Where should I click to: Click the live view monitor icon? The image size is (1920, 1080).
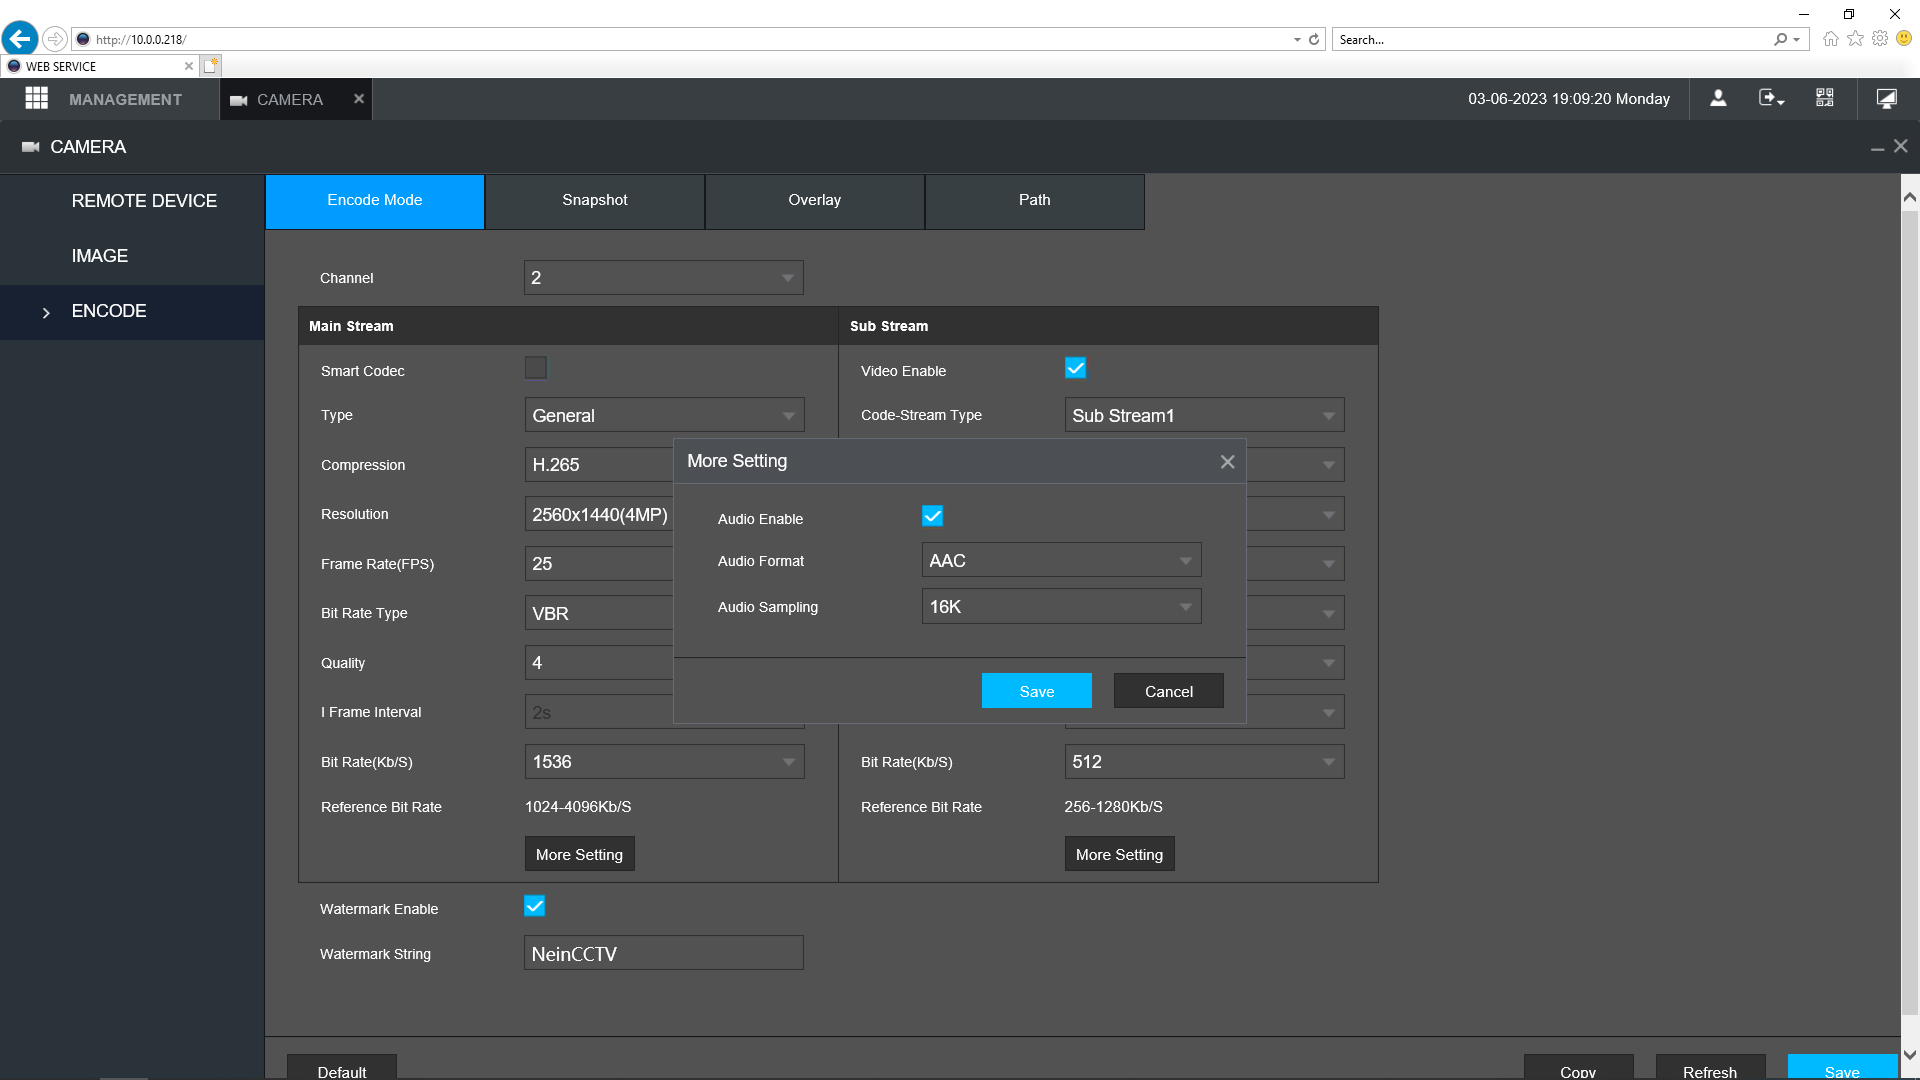[1887, 98]
